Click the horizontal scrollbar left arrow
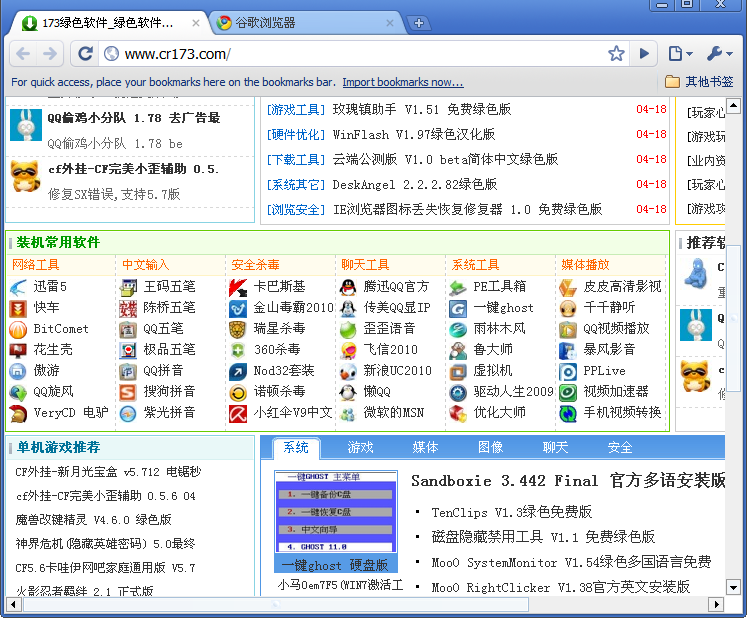The image size is (747, 618). tap(13, 605)
